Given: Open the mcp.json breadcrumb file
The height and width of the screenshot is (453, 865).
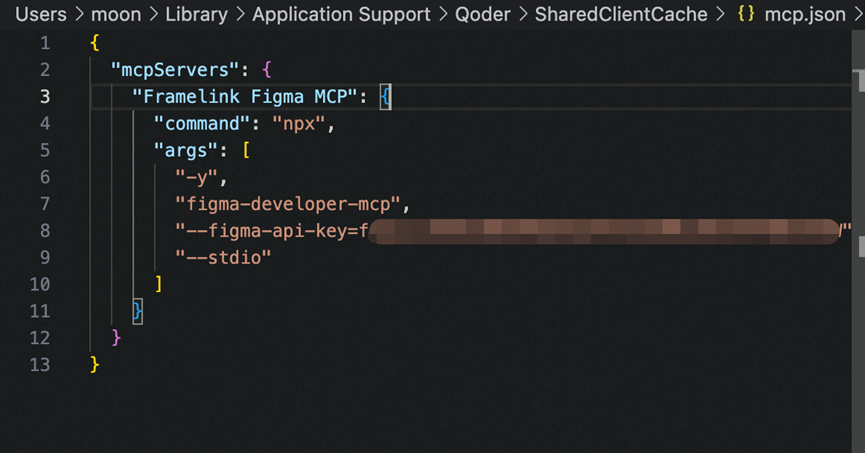Looking at the screenshot, I should (x=805, y=14).
